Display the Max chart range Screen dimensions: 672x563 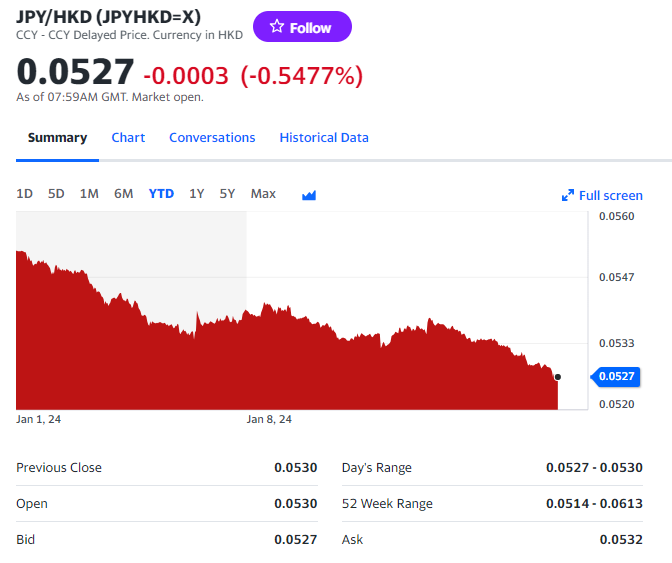pos(263,194)
